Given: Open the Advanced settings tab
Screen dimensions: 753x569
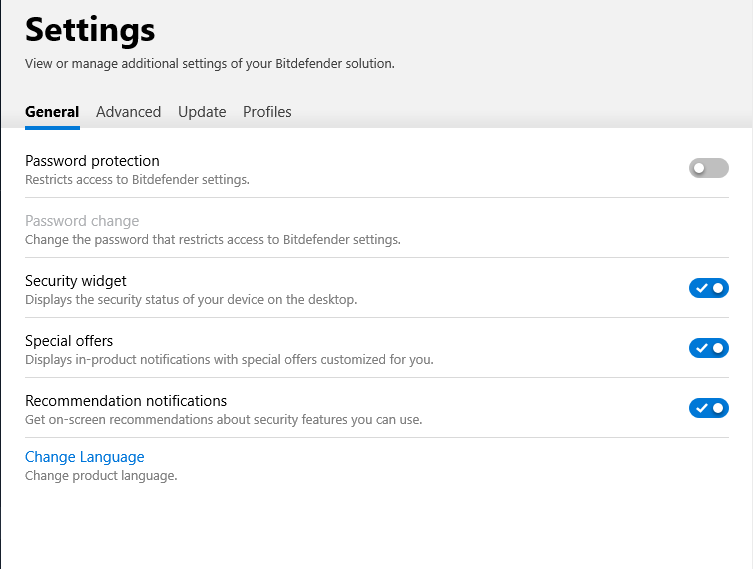Looking at the screenshot, I should coord(128,112).
